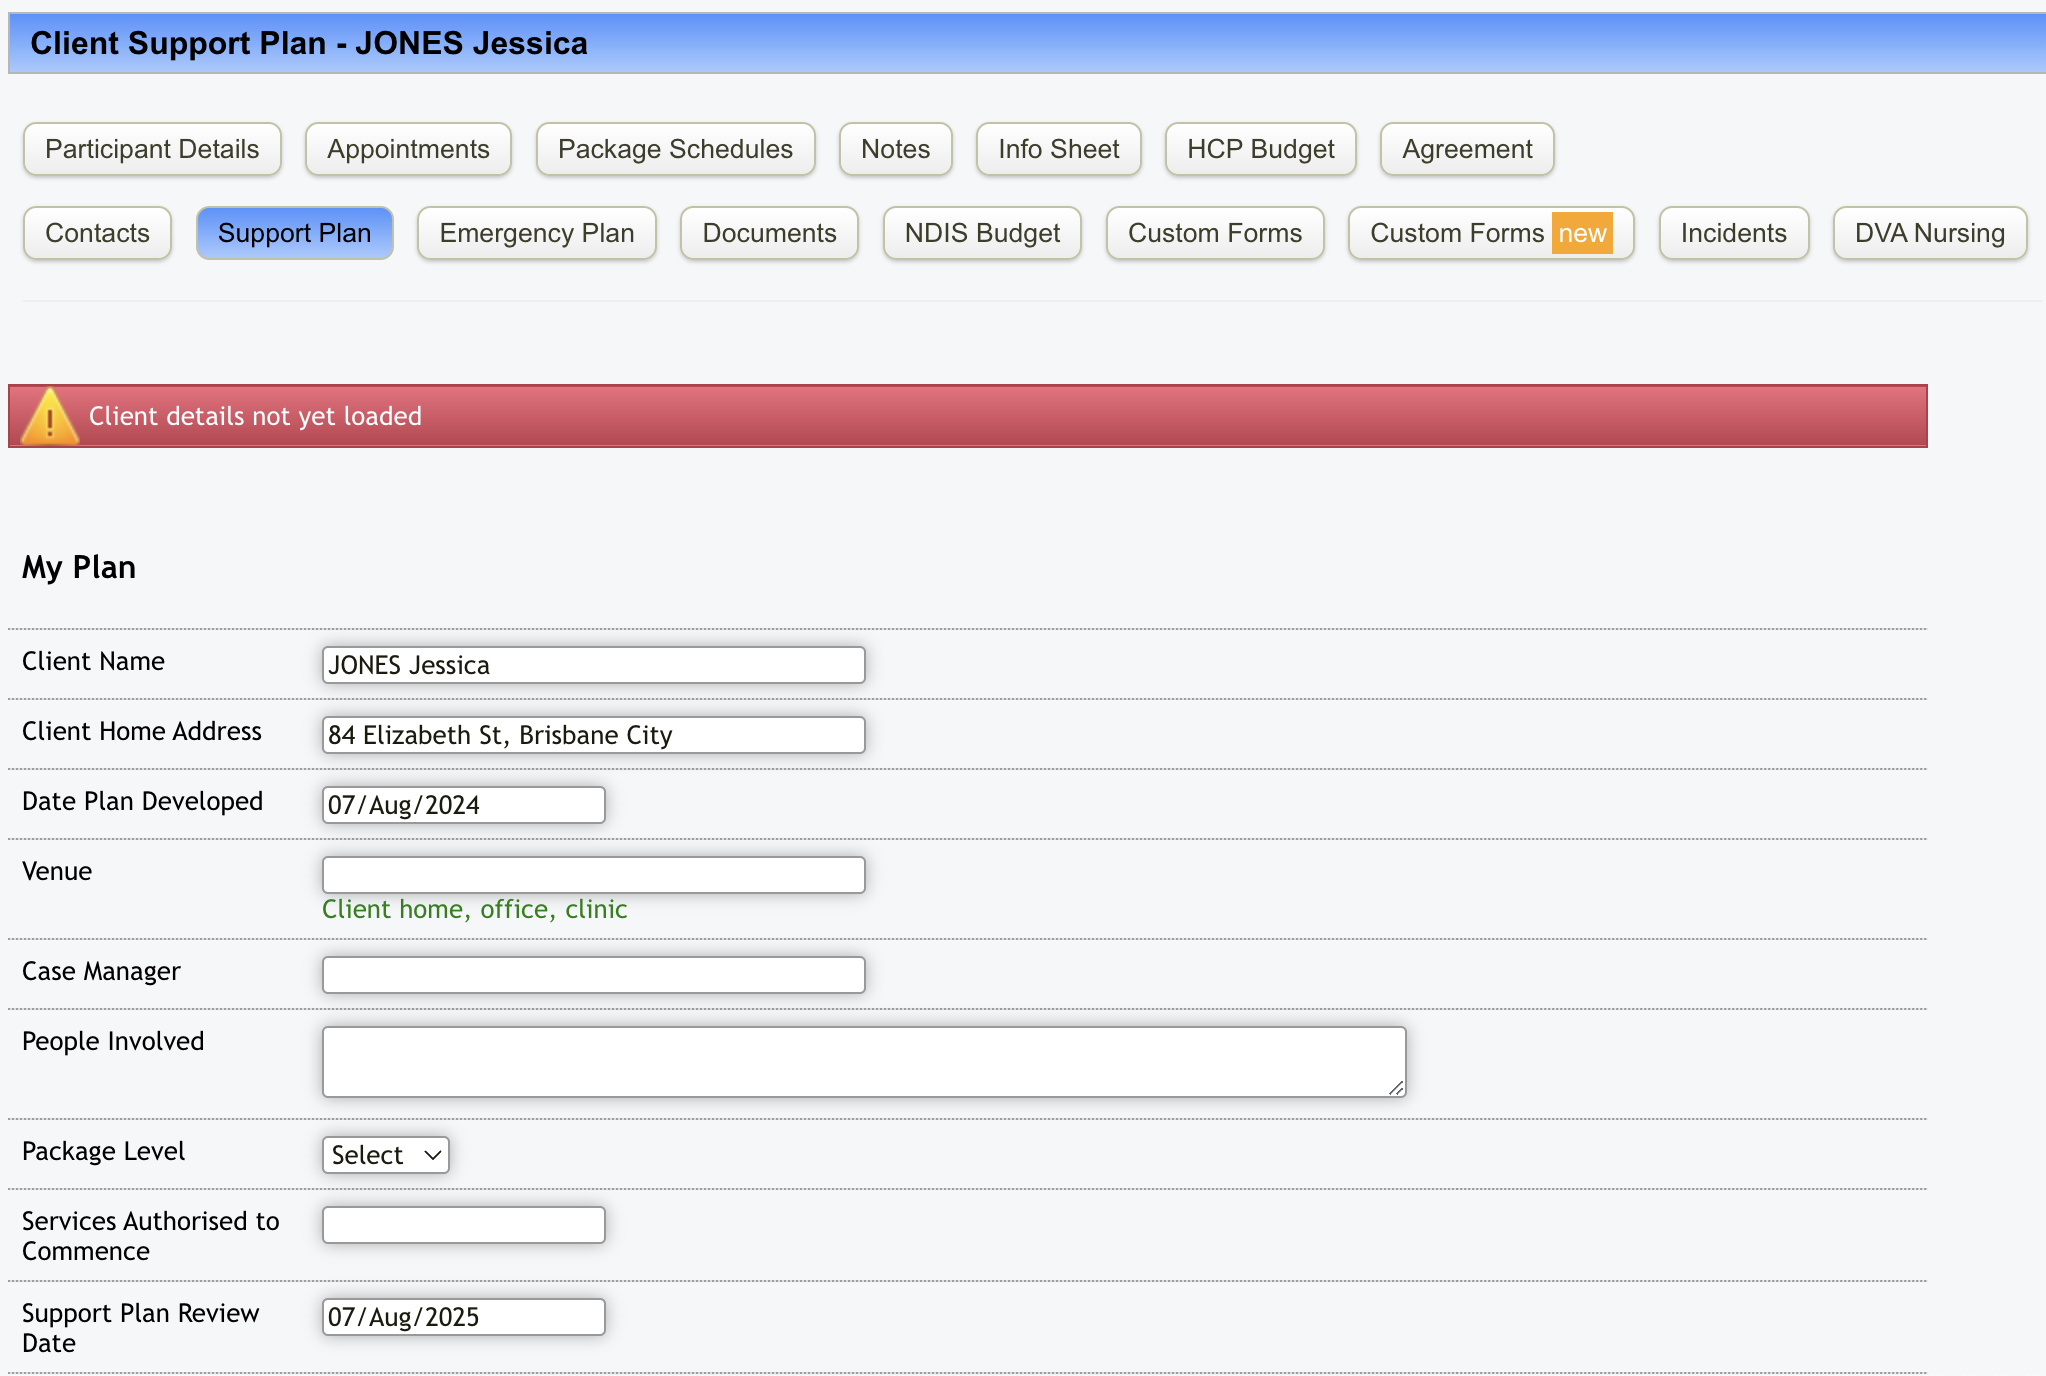
Task: Click the Documents tab button
Action: 769,233
